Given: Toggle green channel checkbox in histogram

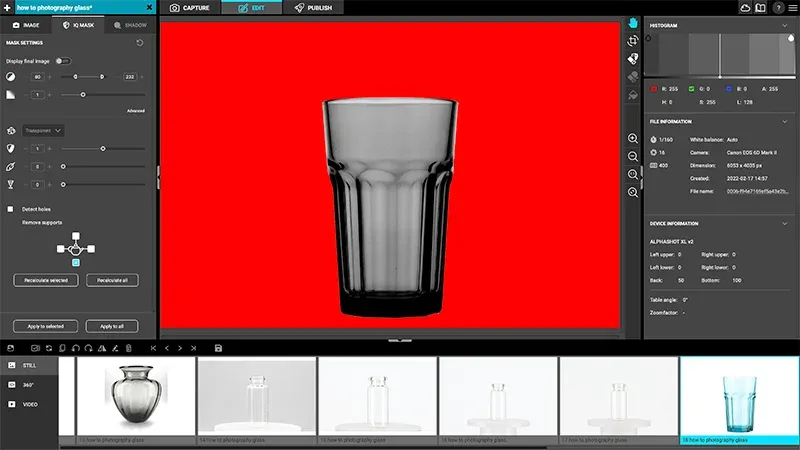Looking at the screenshot, I should [x=691, y=89].
